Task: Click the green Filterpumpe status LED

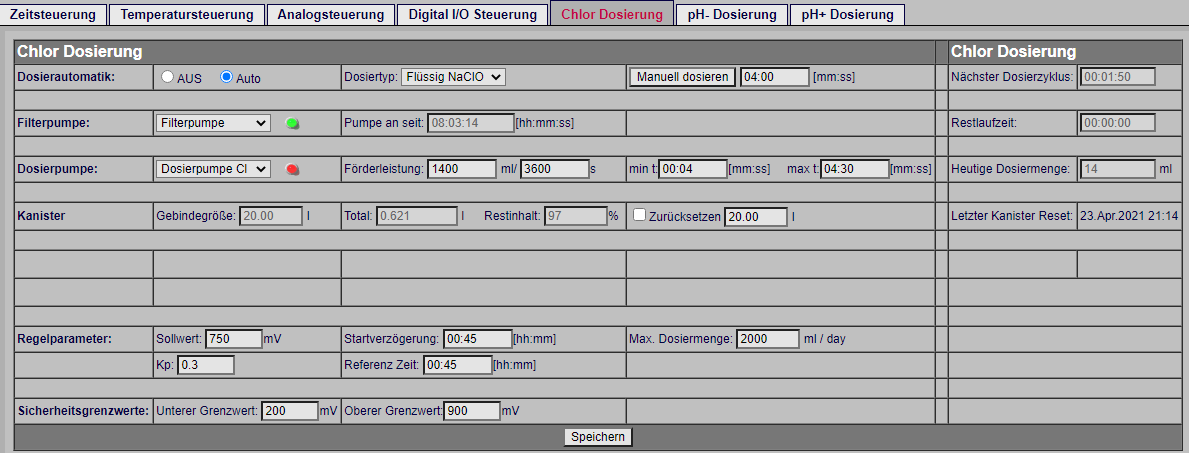Action: [292, 124]
